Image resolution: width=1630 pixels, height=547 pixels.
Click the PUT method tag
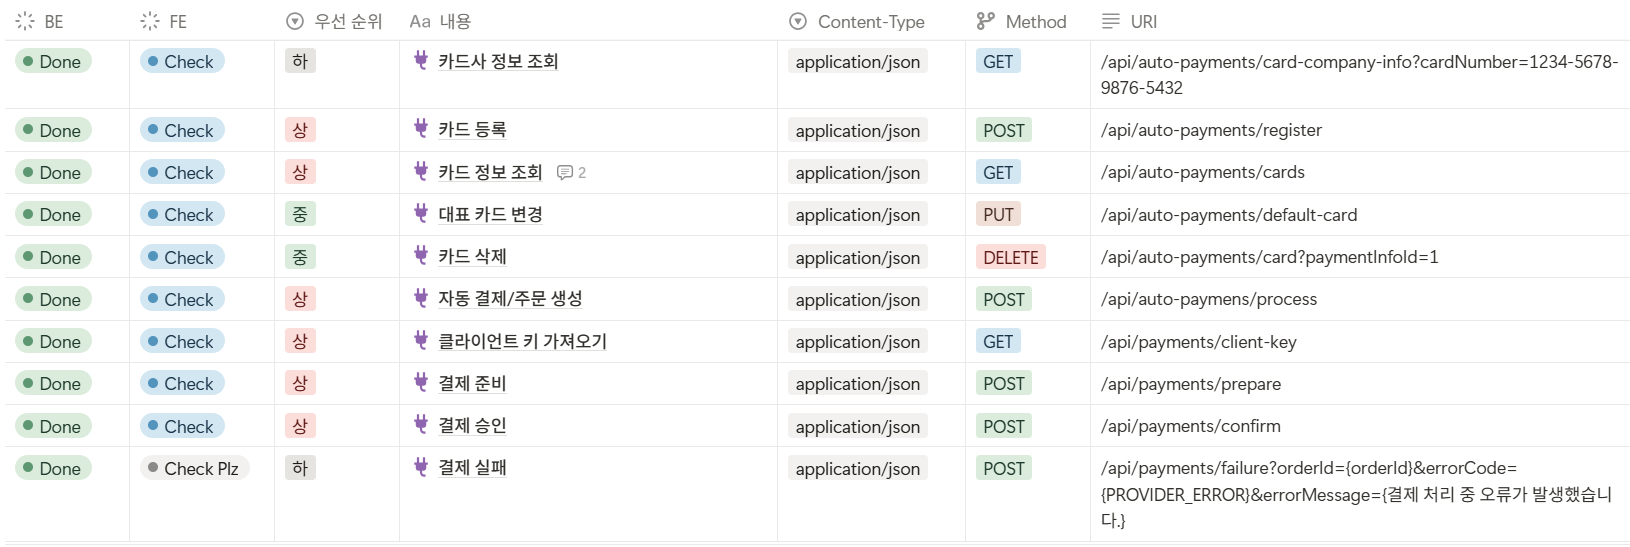tap(998, 214)
